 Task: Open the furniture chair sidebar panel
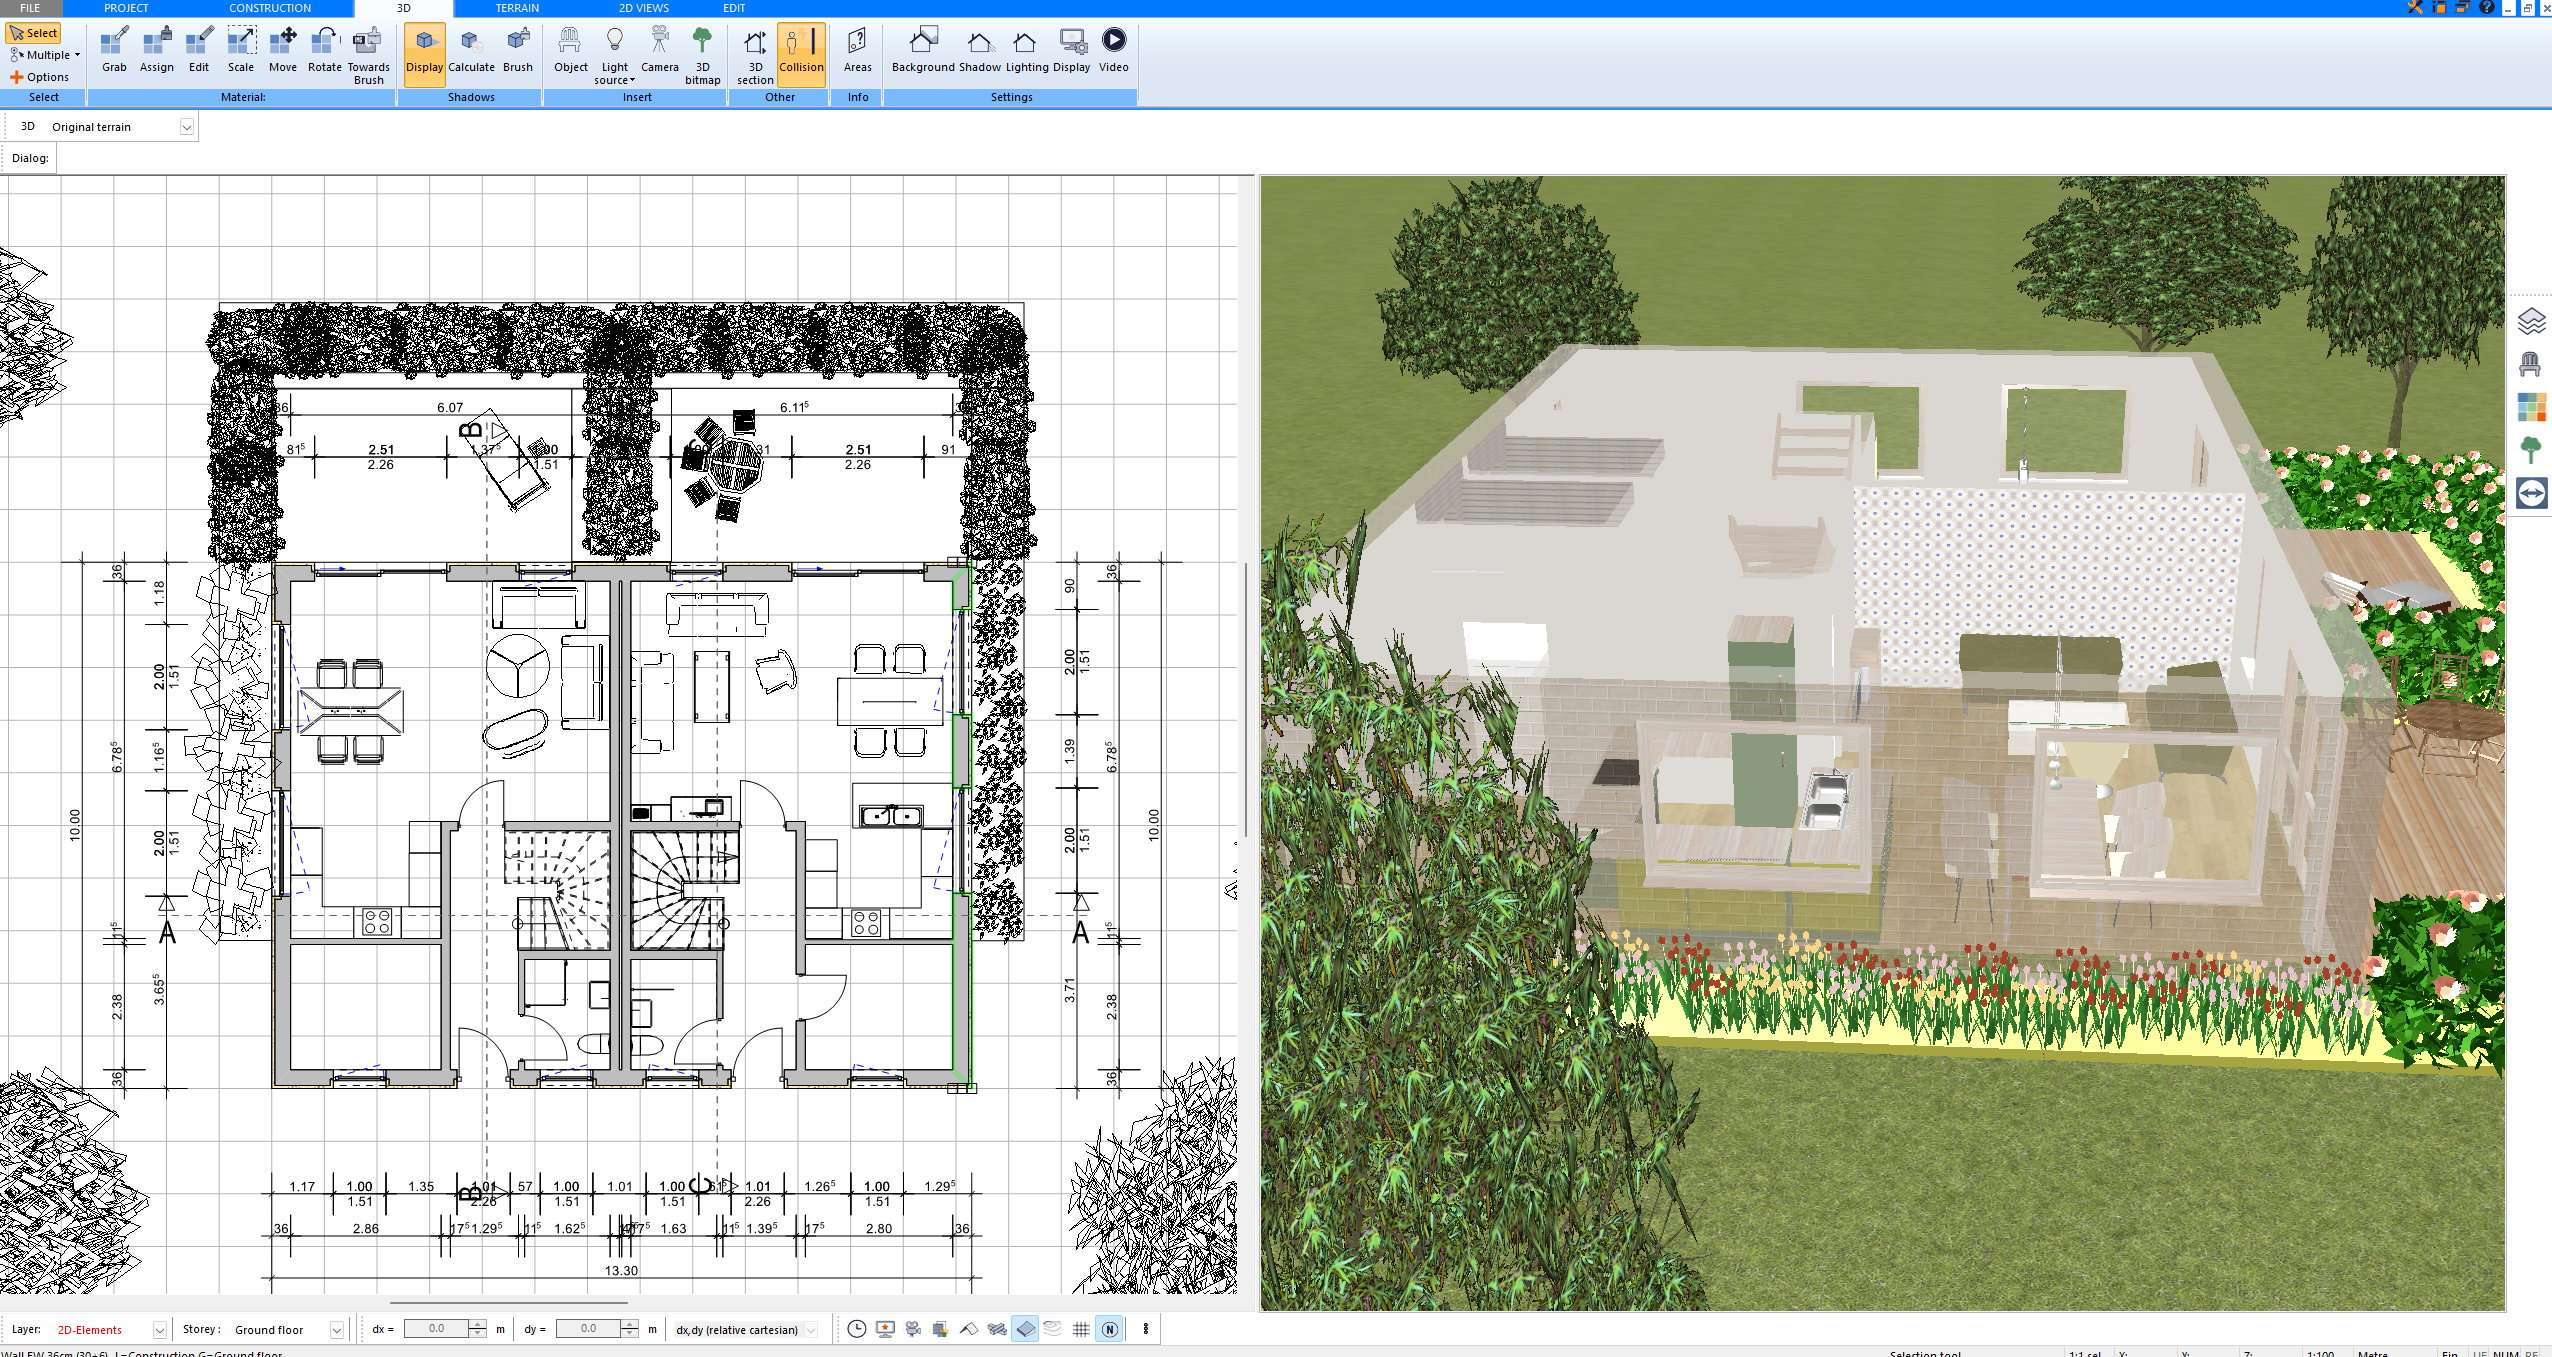pos(2531,364)
